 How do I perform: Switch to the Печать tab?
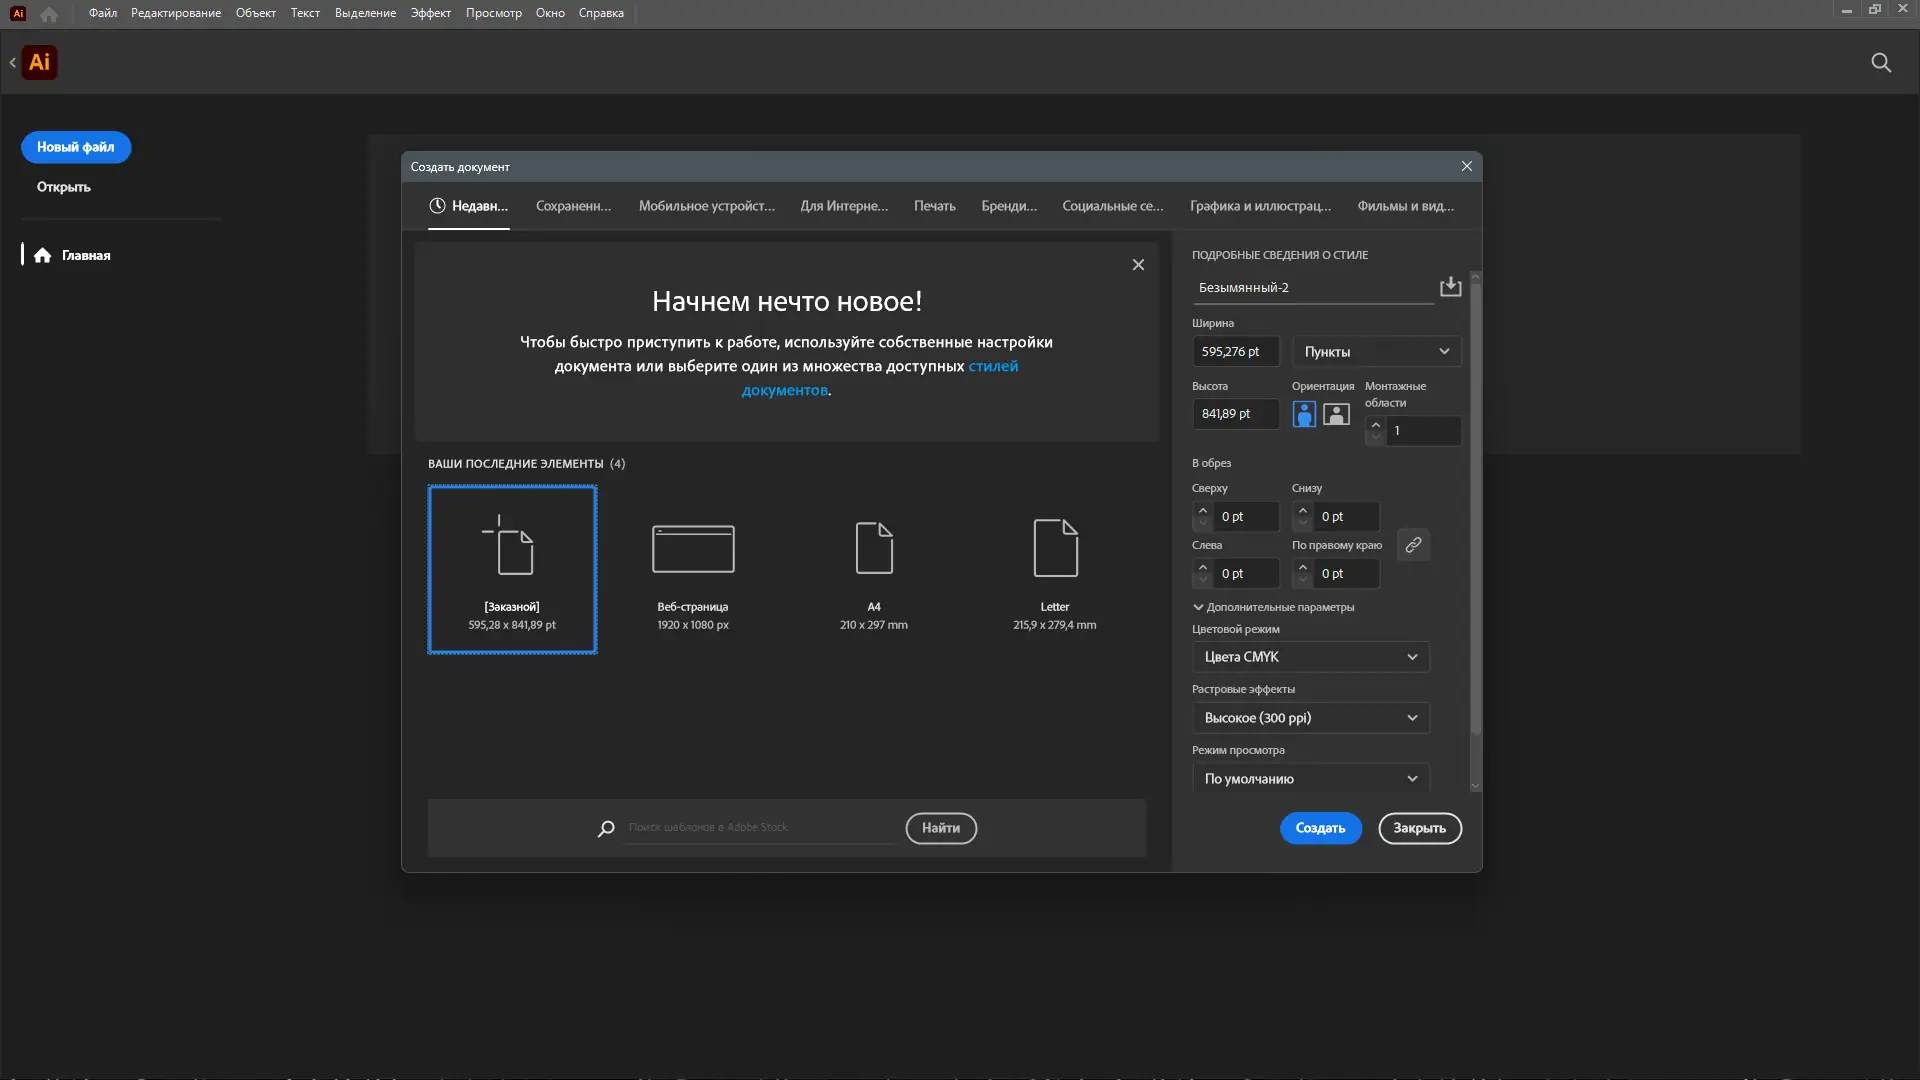point(934,206)
